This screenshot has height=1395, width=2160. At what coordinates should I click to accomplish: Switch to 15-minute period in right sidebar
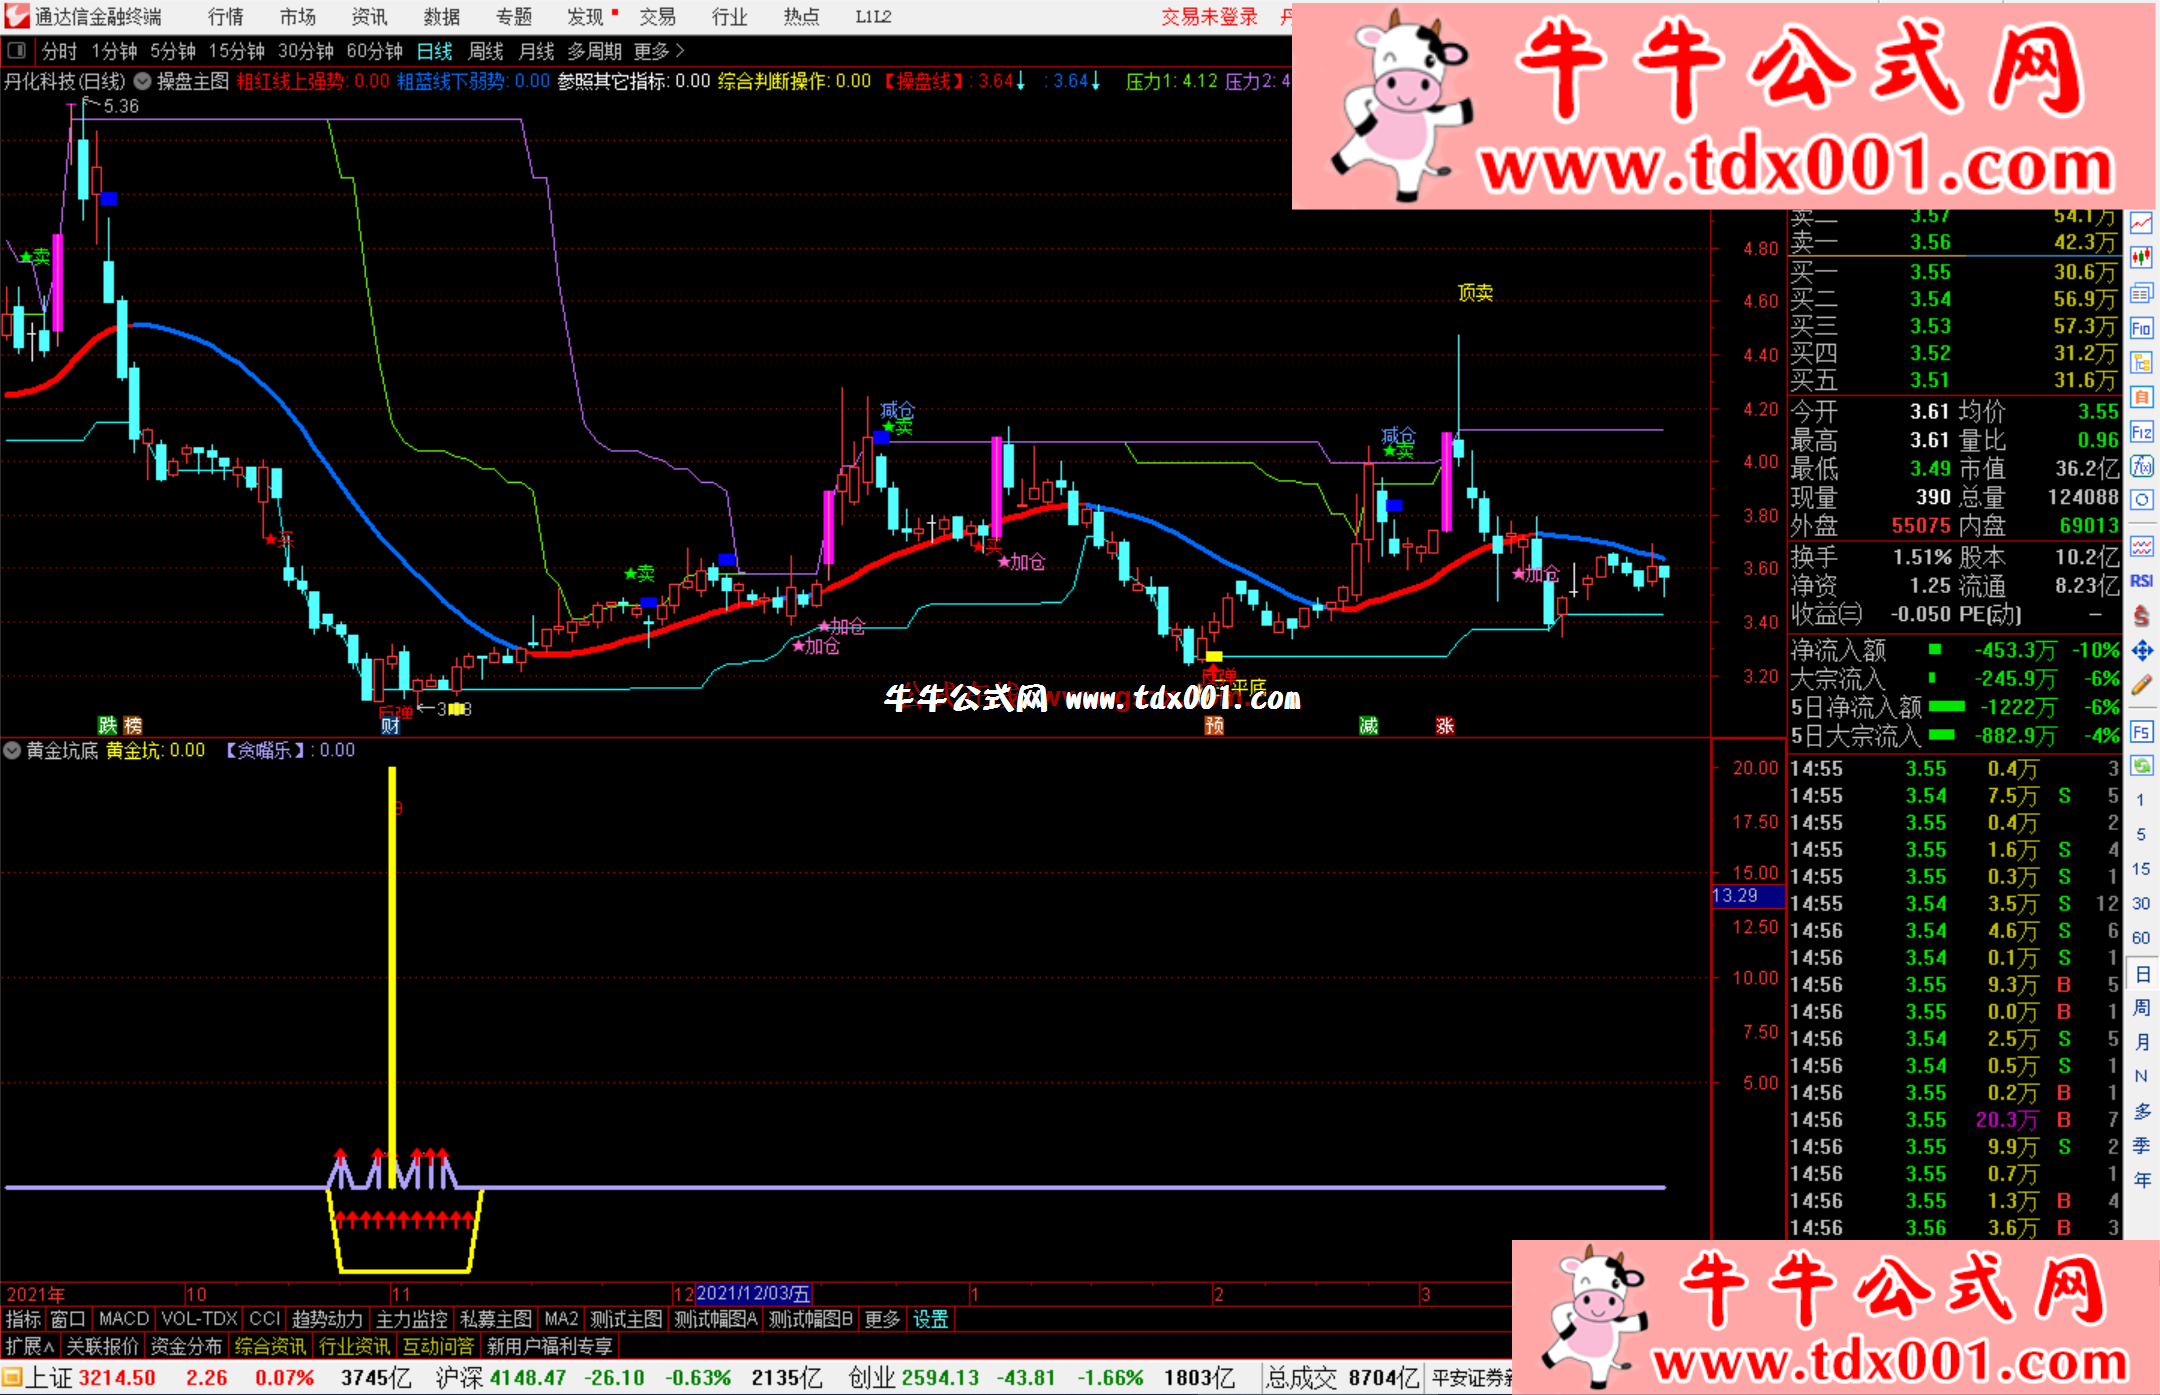pyautogui.click(x=2140, y=869)
